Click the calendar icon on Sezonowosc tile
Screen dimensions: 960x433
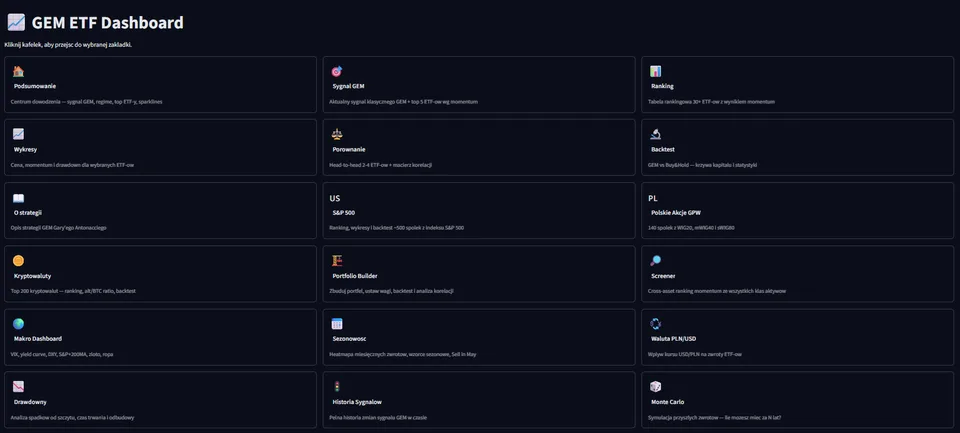pyautogui.click(x=337, y=324)
